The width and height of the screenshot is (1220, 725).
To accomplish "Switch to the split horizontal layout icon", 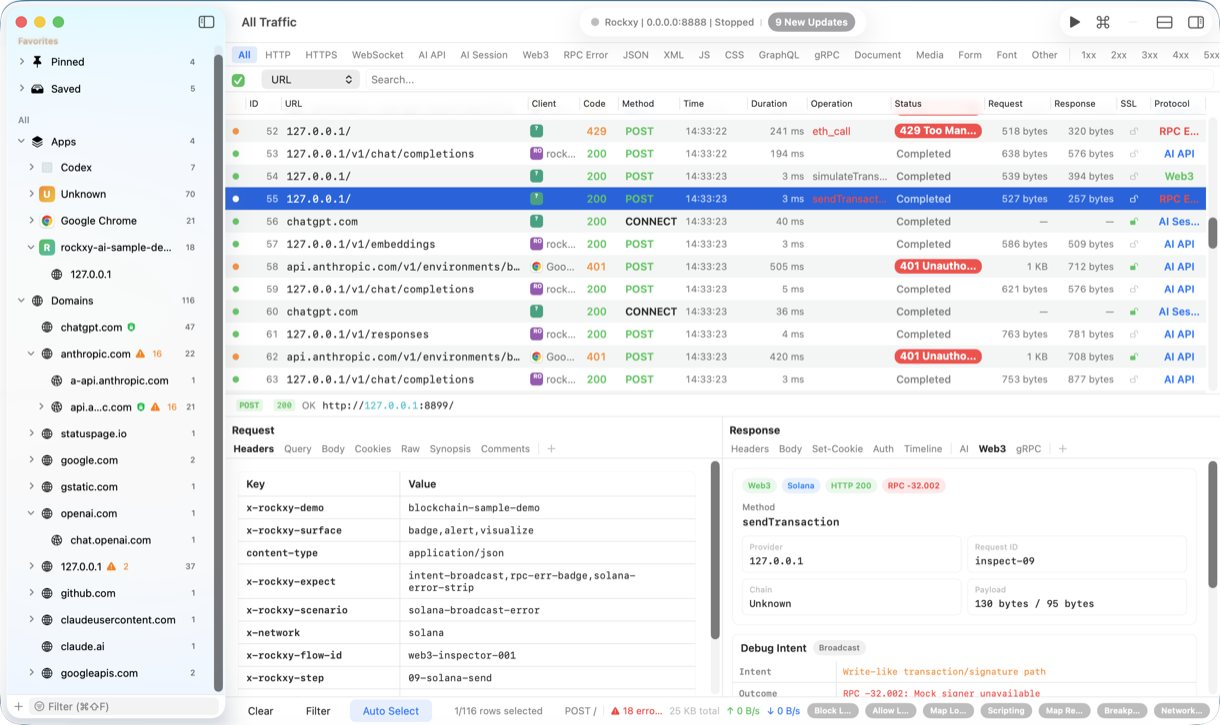I will click(1164, 22).
